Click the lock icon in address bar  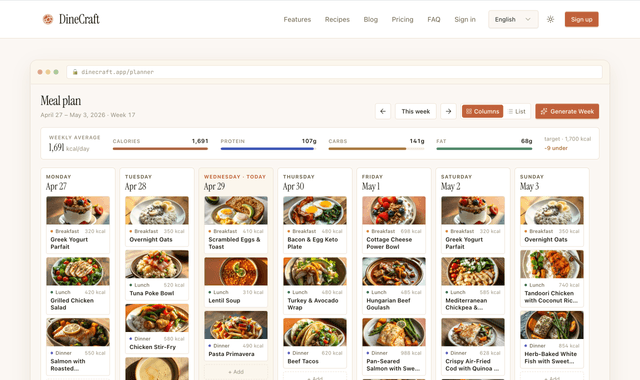point(75,72)
